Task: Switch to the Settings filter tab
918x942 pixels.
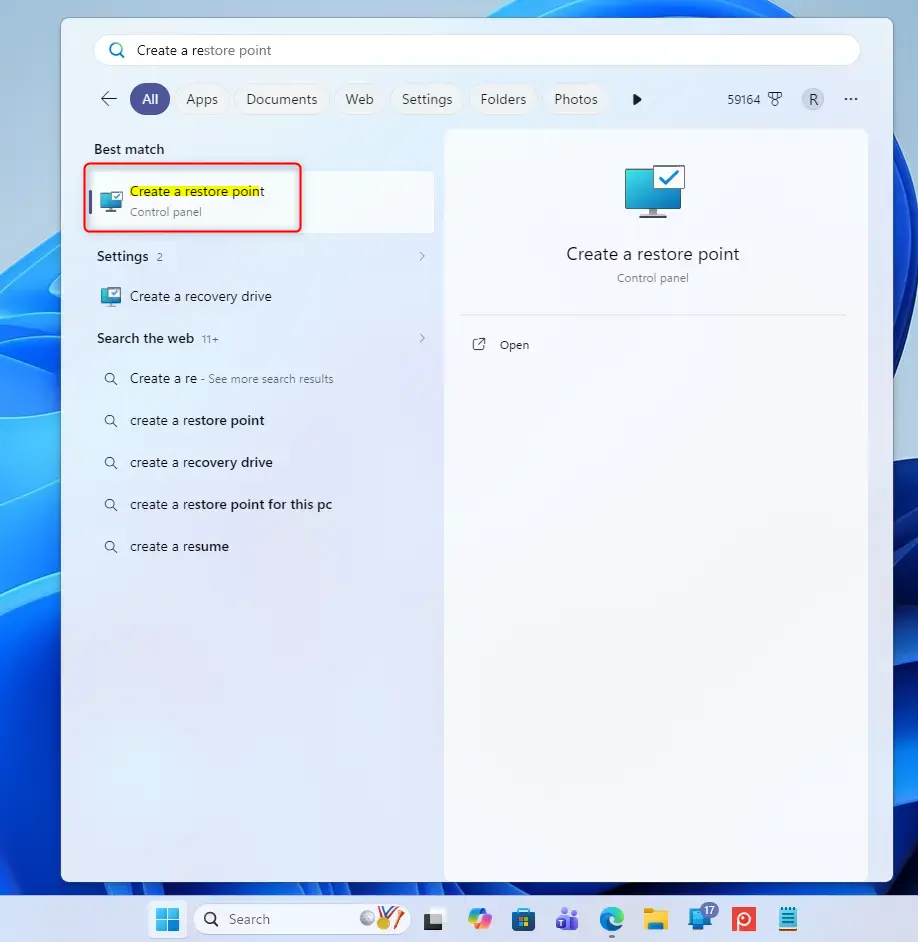Action: [427, 99]
